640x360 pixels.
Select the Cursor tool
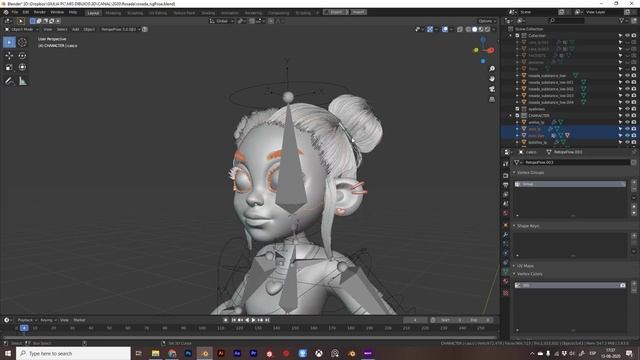pyautogui.click(x=22, y=42)
